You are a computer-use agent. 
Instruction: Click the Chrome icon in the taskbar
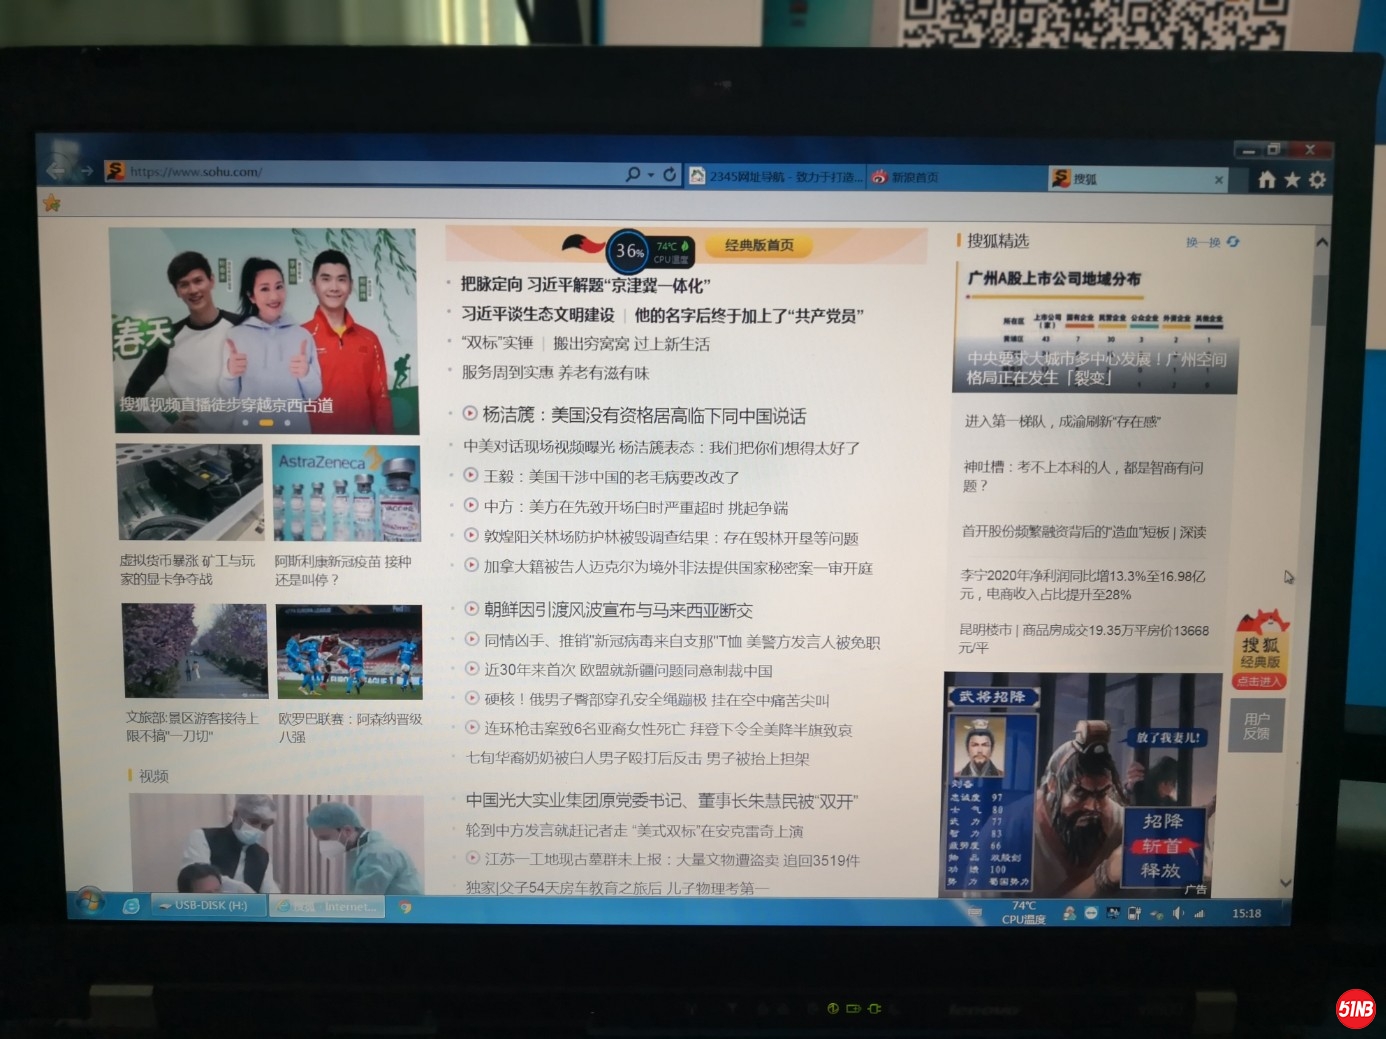[405, 907]
